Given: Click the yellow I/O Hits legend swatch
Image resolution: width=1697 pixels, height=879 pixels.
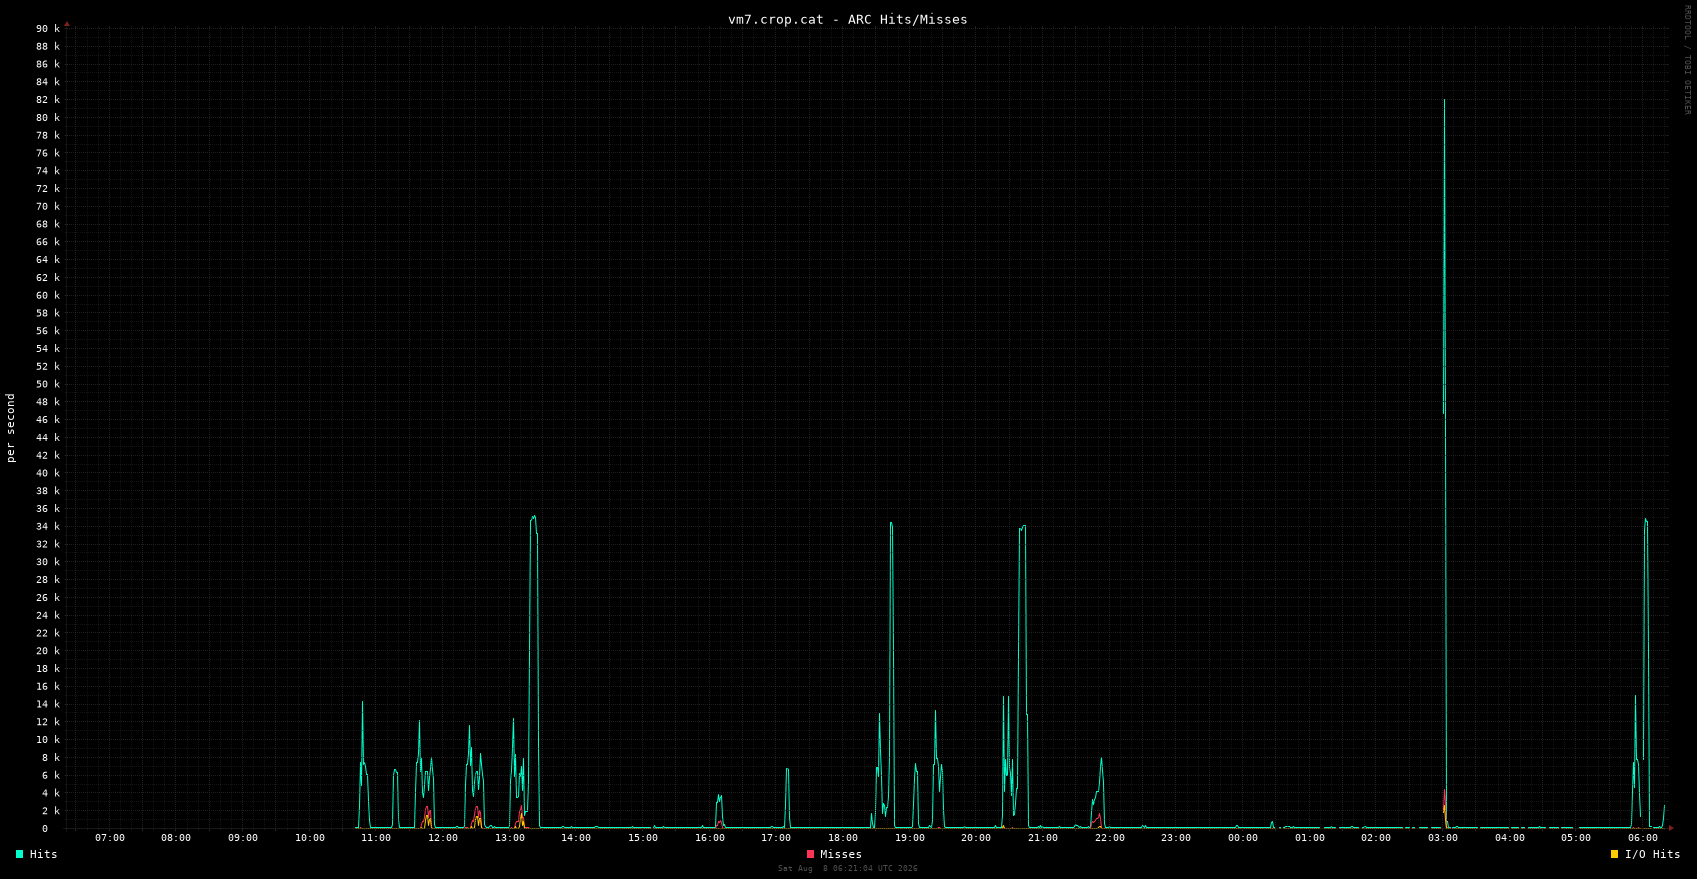Looking at the screenshot, I should point(1614,854).
